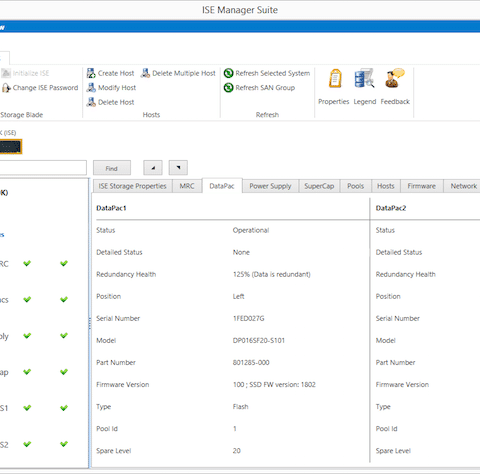Click the DataPac2 heading

tap(391, 208)
